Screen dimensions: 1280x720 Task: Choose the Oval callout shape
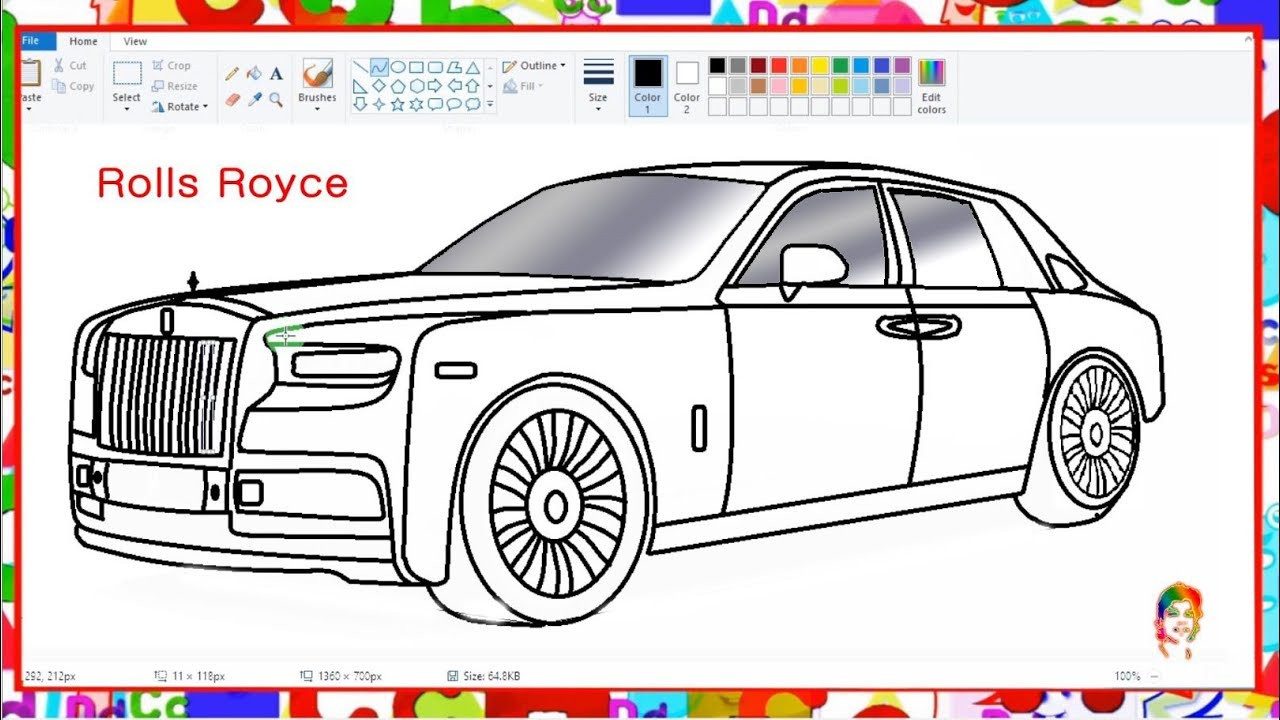coord(454,104)
